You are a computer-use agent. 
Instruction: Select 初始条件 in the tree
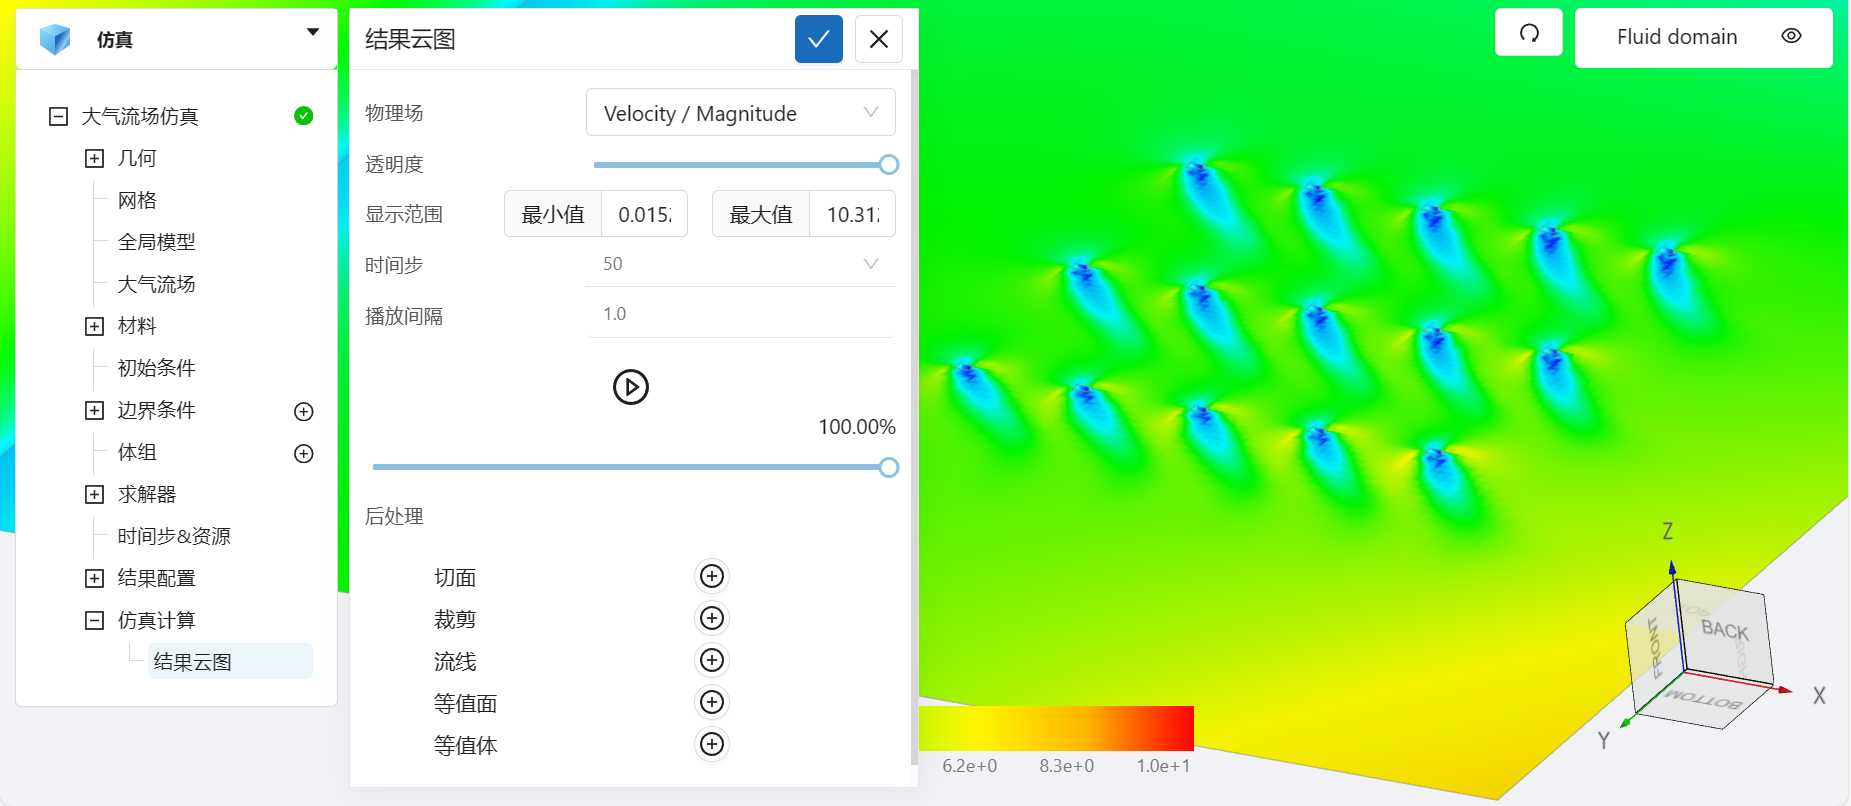pos(156,368)
